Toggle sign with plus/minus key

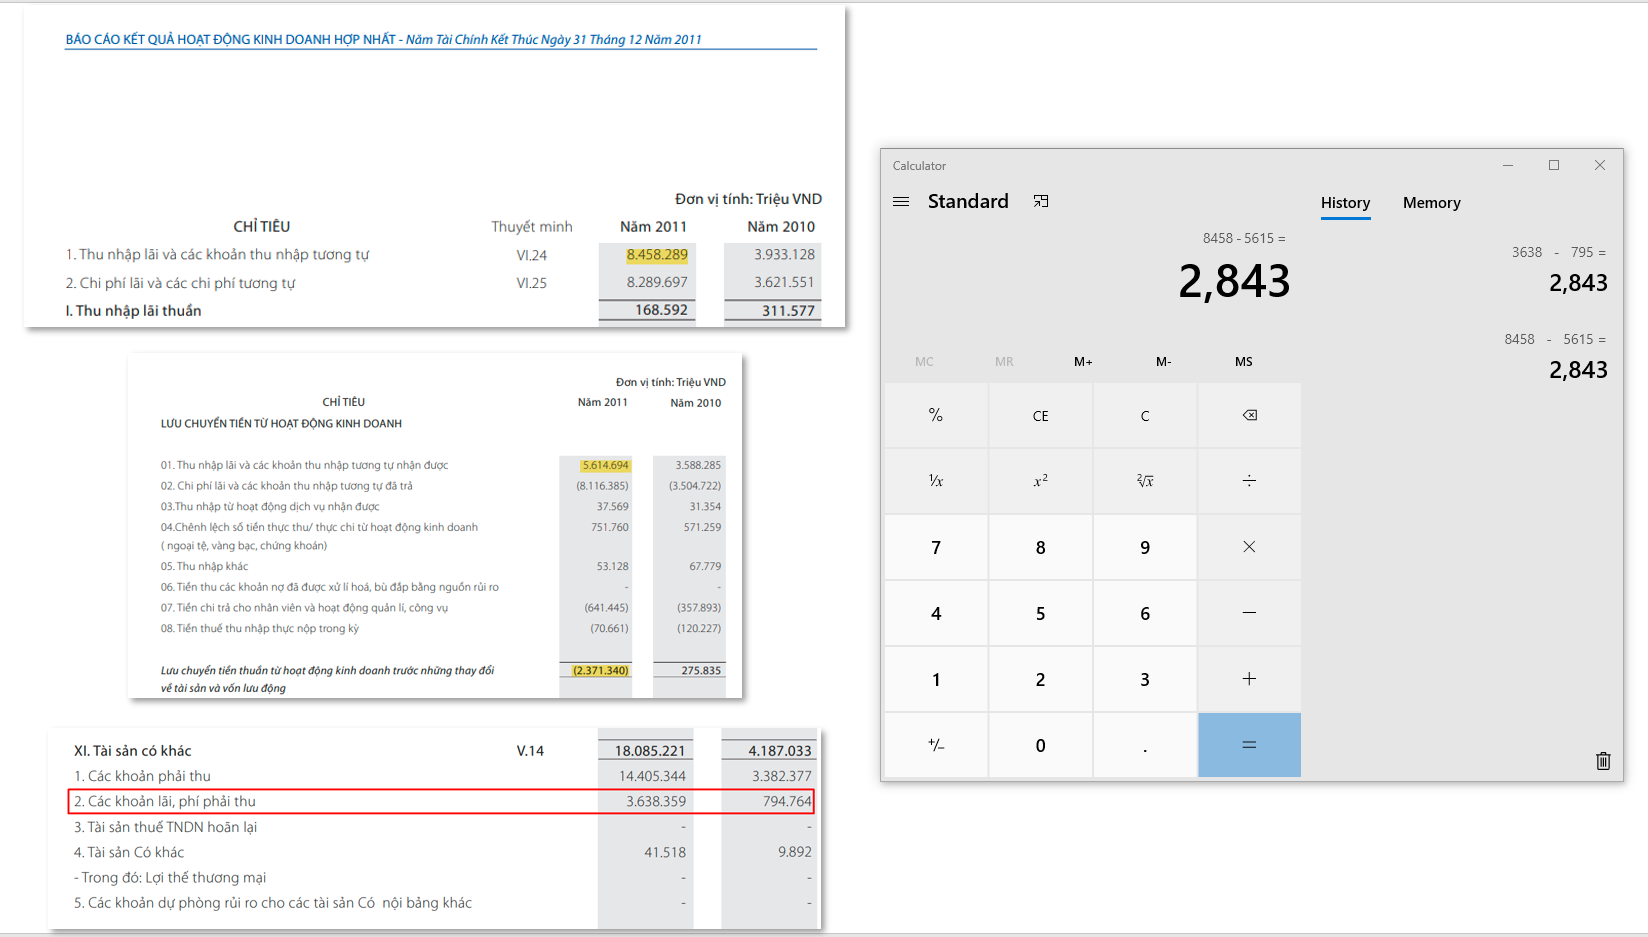tap(936, 745)
